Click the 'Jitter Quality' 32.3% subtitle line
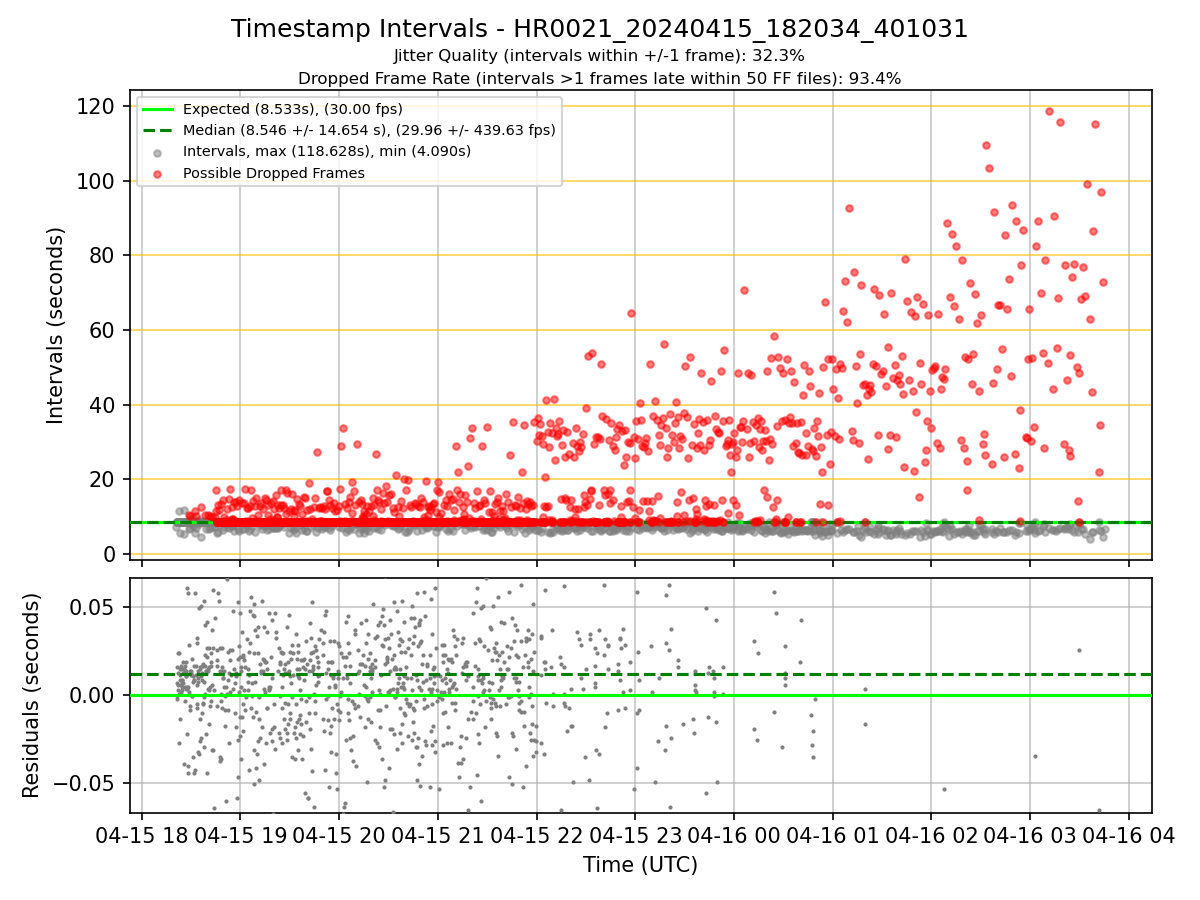Image resolution: width=1200 pixels, height=900 pixels. [600, 56]
